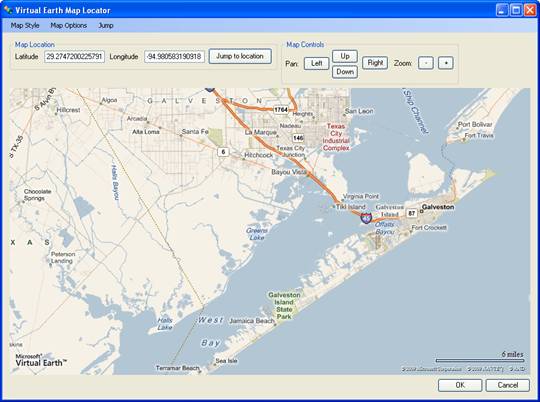Click the Galveston city label on map
The height and width of the screenshot is (402, 540).
coord(438,207)
